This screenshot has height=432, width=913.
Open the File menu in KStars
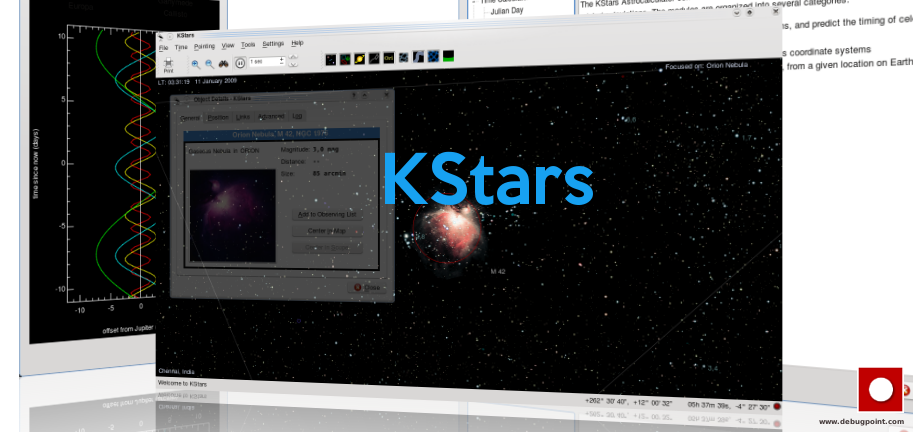pyautogui.click(x=164, y=47)
